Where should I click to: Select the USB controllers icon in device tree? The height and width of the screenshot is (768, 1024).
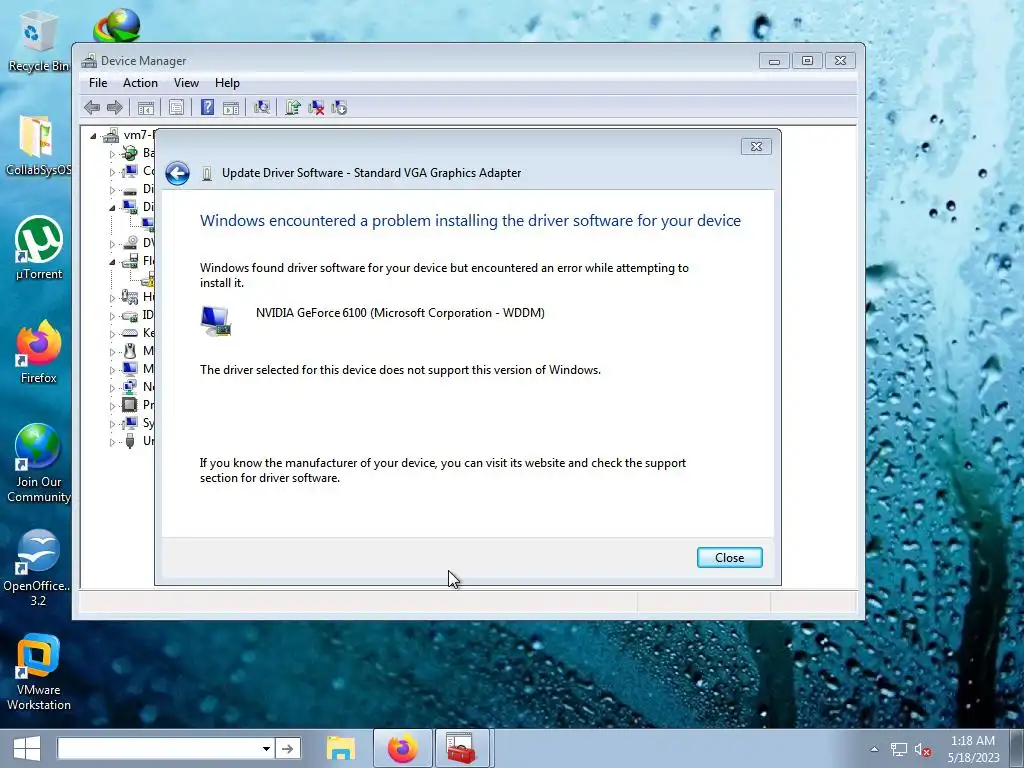130,441
